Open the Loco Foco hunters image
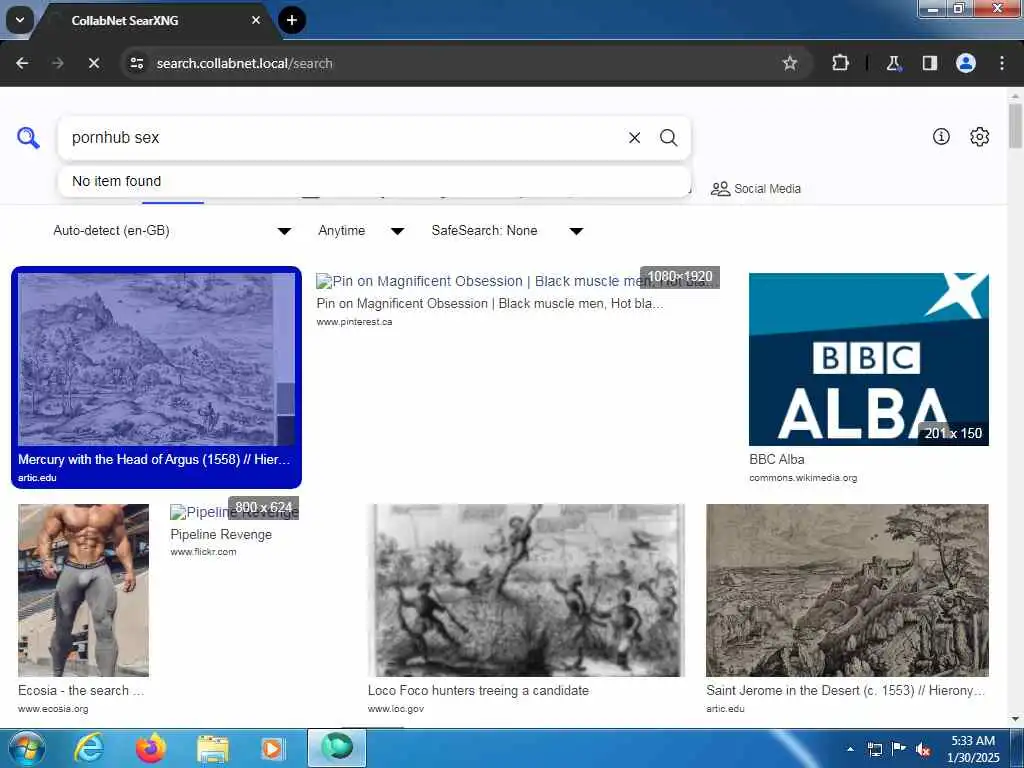Viewport: 1024px width, 768px height. coord(526,590)
